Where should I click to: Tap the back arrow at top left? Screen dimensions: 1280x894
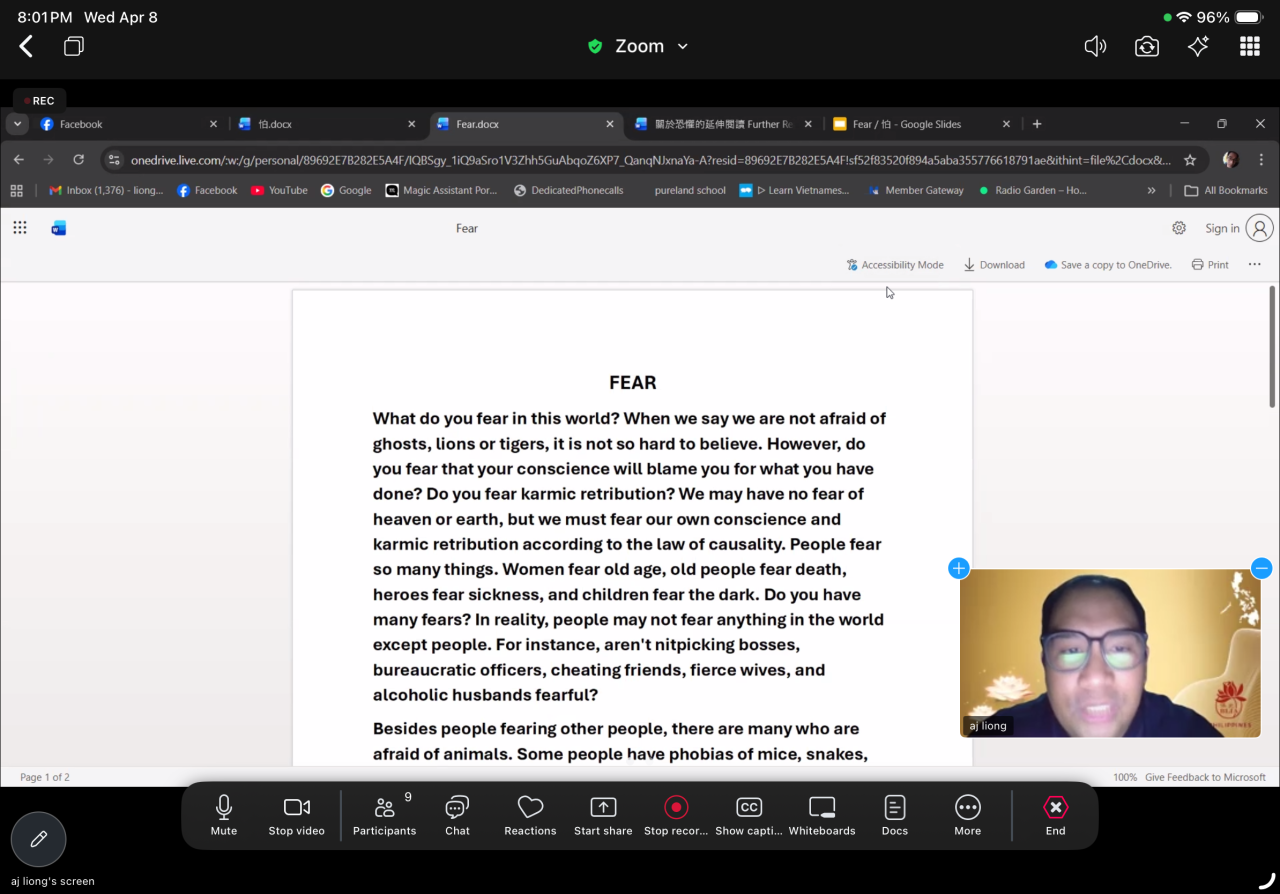click(x=27, y=46)
